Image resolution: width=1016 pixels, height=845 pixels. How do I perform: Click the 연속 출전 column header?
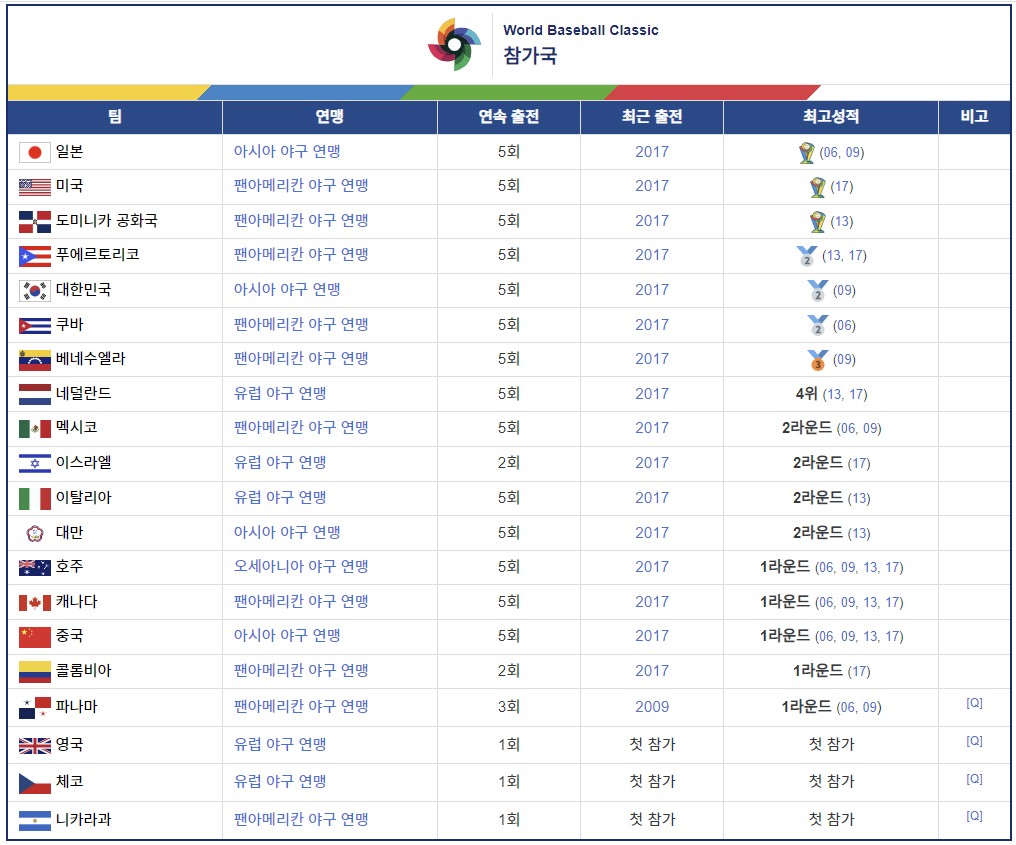point(509,117)
